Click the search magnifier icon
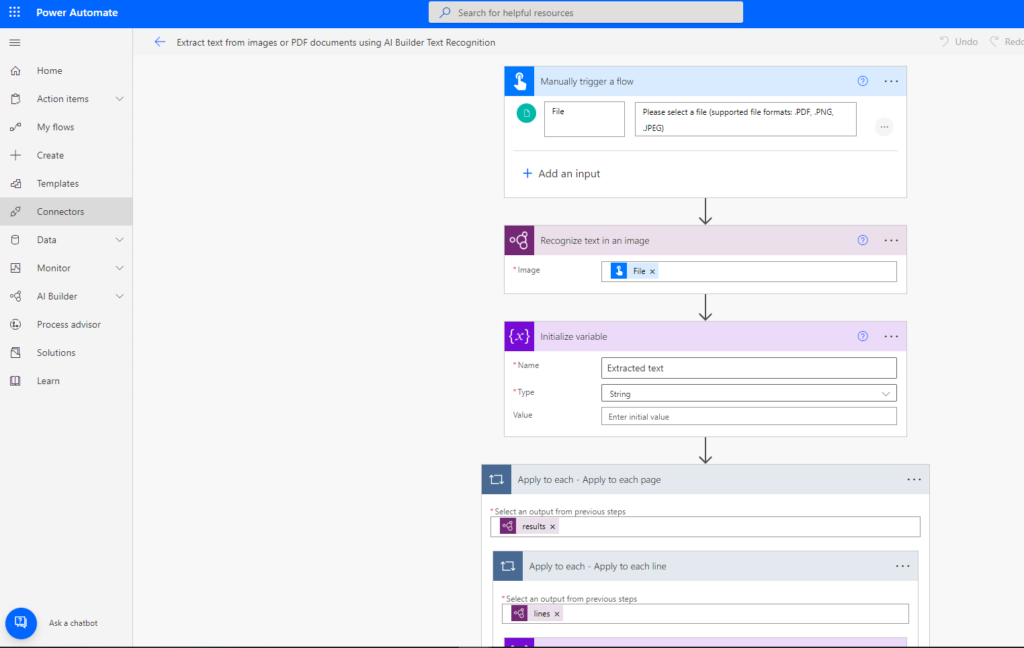Viewport: 1024px width, 648px height. pyautogui.click(x=445, y=12)
